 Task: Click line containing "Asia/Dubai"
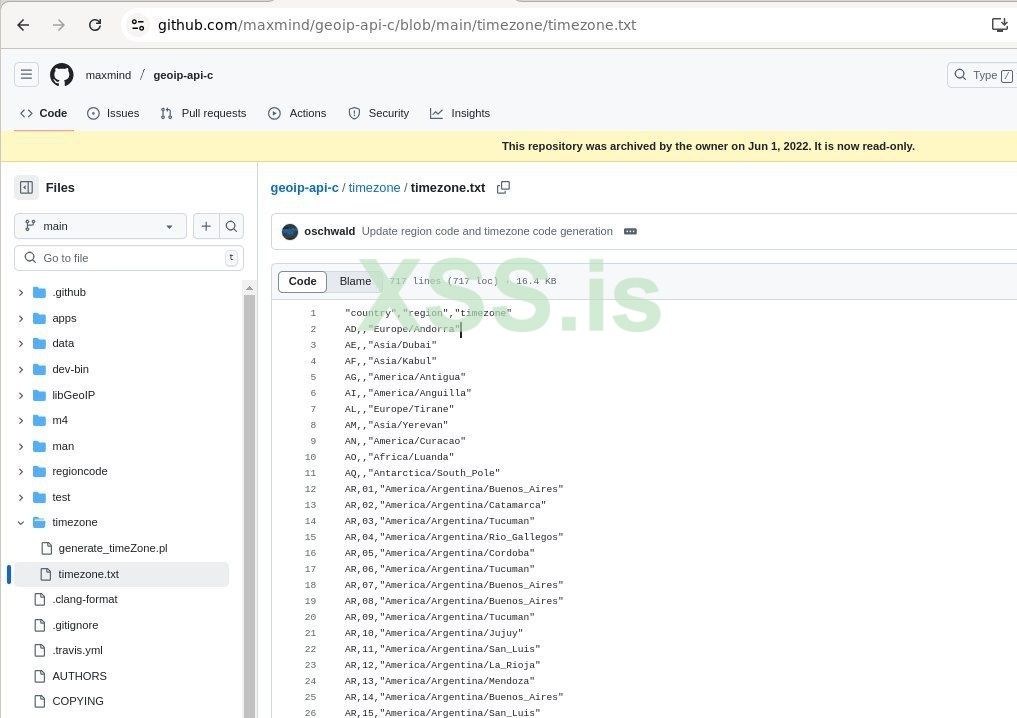[390, 345]
